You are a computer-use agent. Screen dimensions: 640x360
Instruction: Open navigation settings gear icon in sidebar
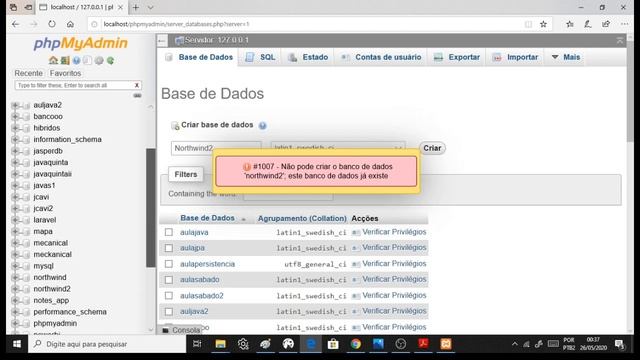tap(99, 60)
